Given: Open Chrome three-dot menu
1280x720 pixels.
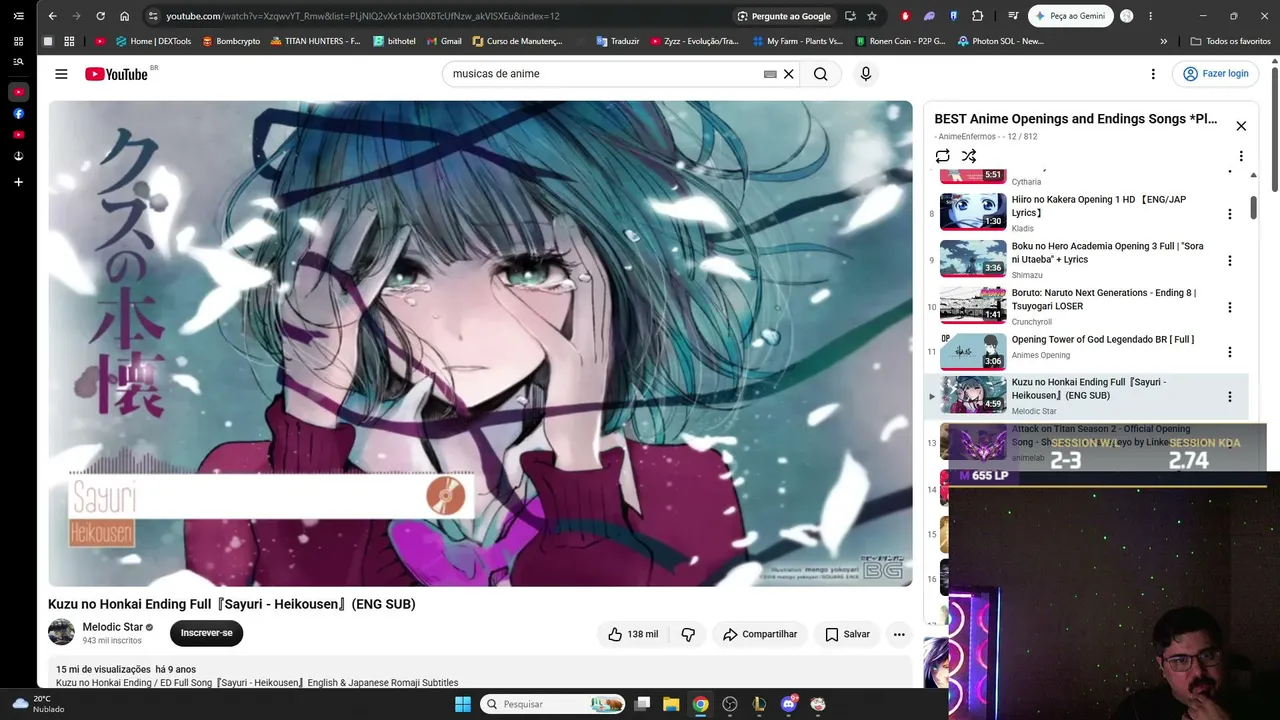Looking at the screenshot, I should click(1150, 16).
